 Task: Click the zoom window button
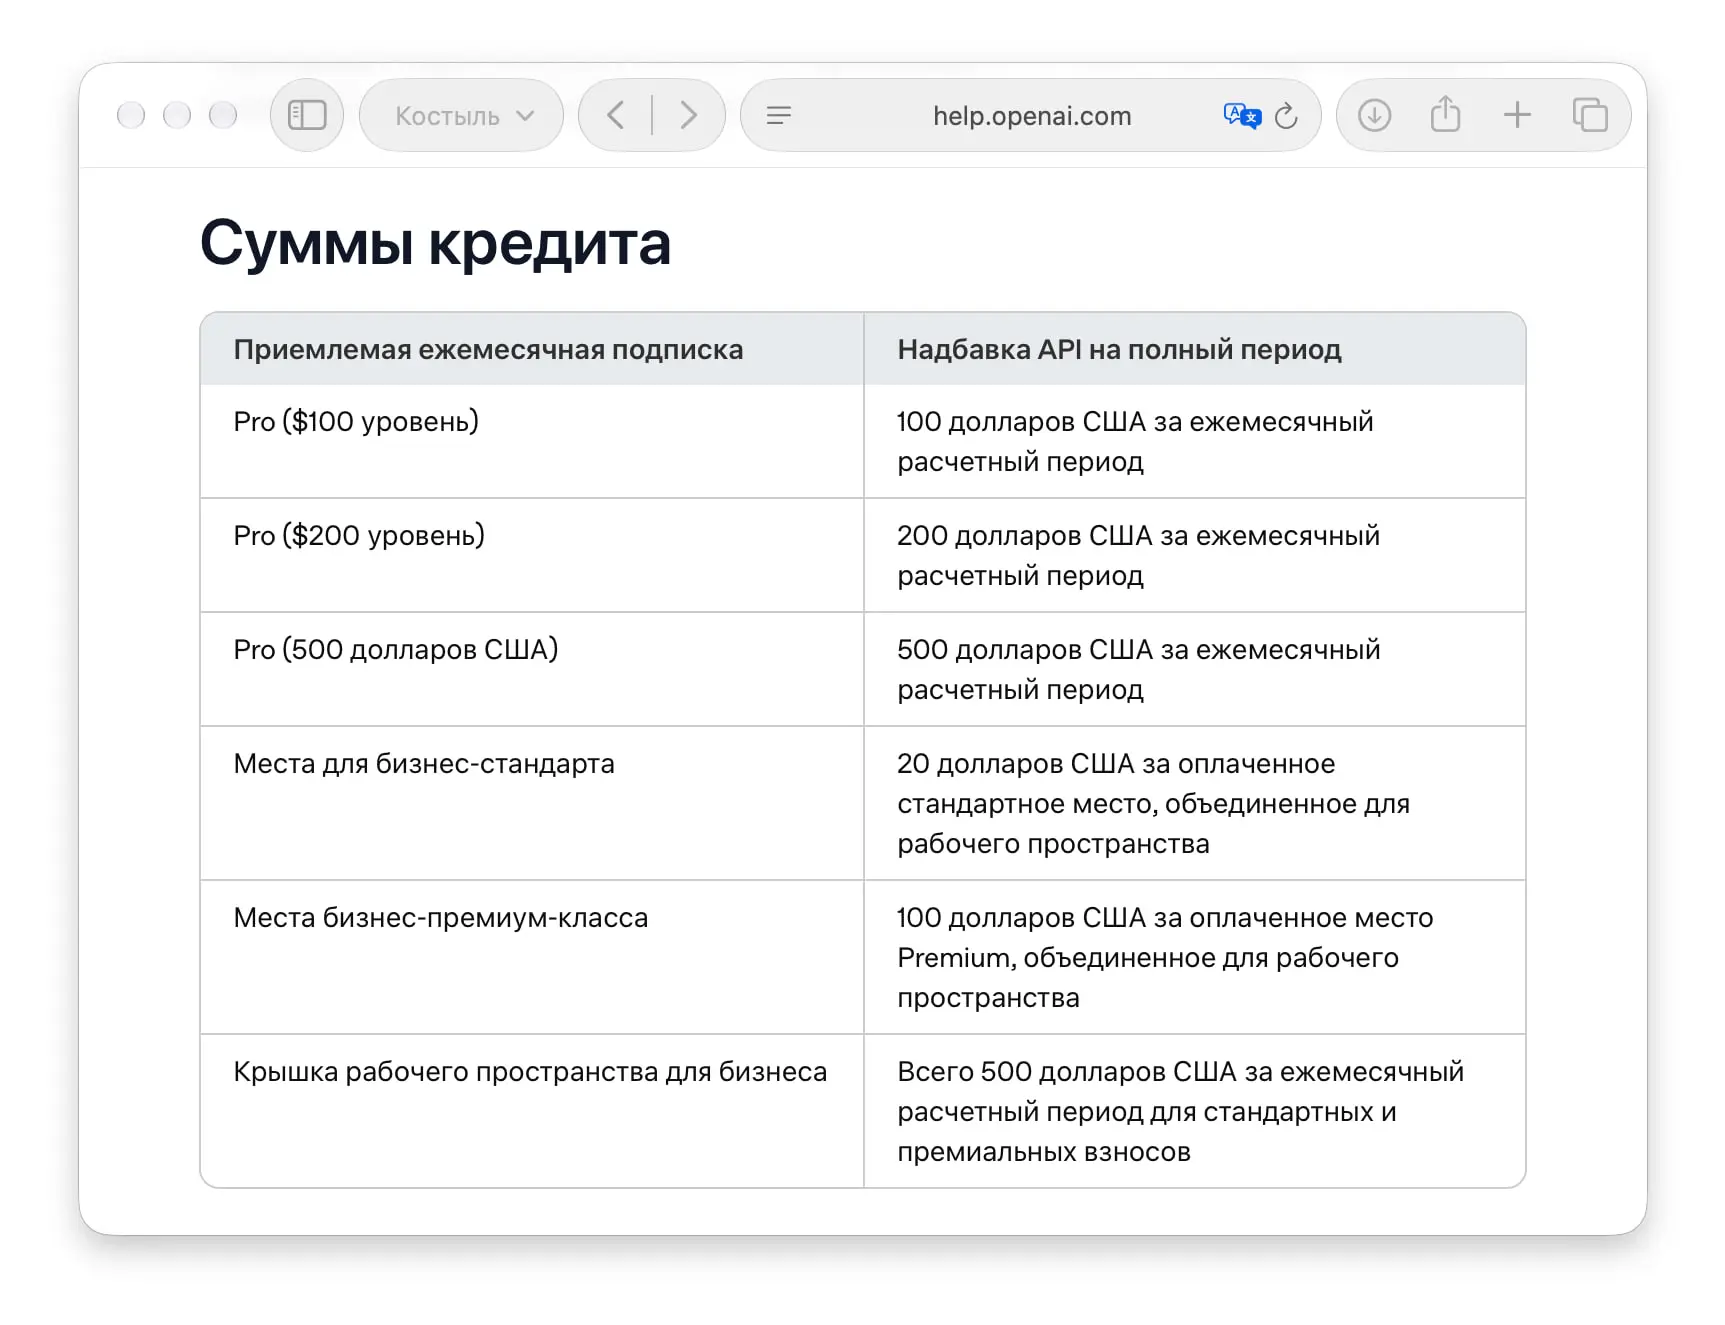[x=223, y=115]
